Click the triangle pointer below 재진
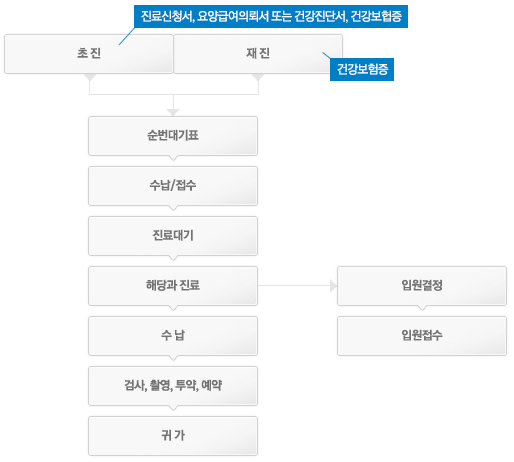The image size is (514, 462). (x=258, y=77)
